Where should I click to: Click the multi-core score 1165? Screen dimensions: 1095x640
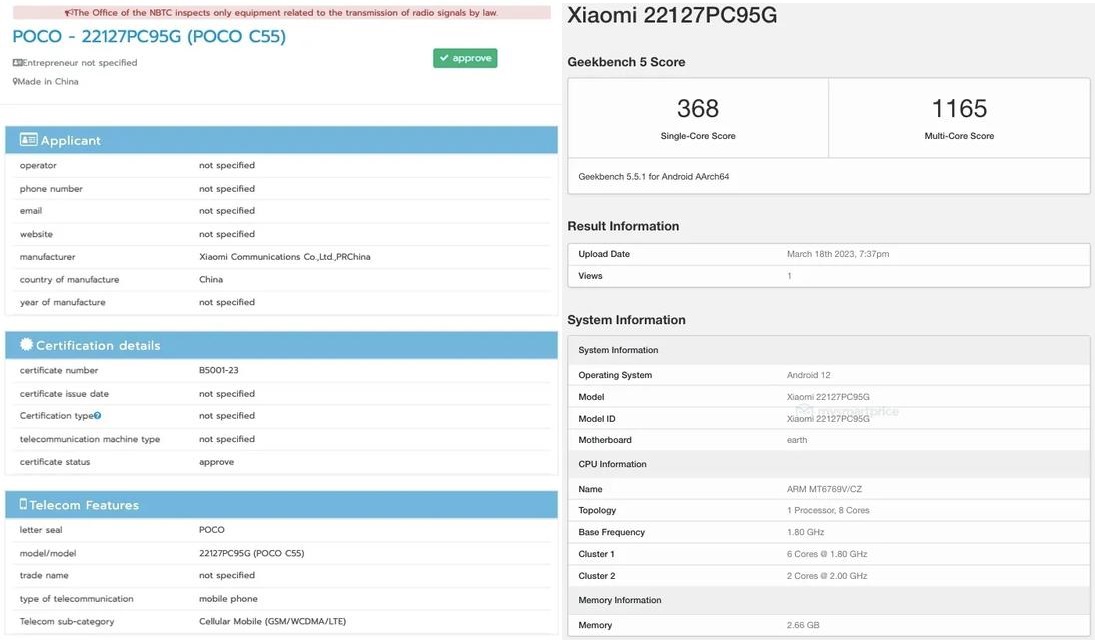pos(959,108)
